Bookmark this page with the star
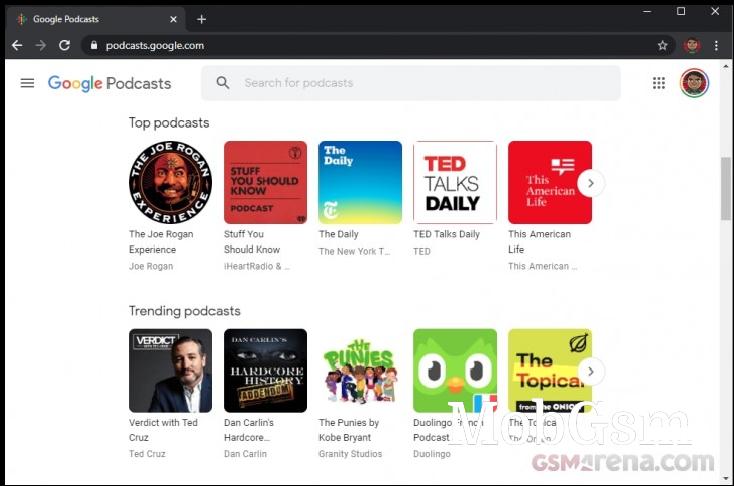734x486 pixels. click(662, 45)
